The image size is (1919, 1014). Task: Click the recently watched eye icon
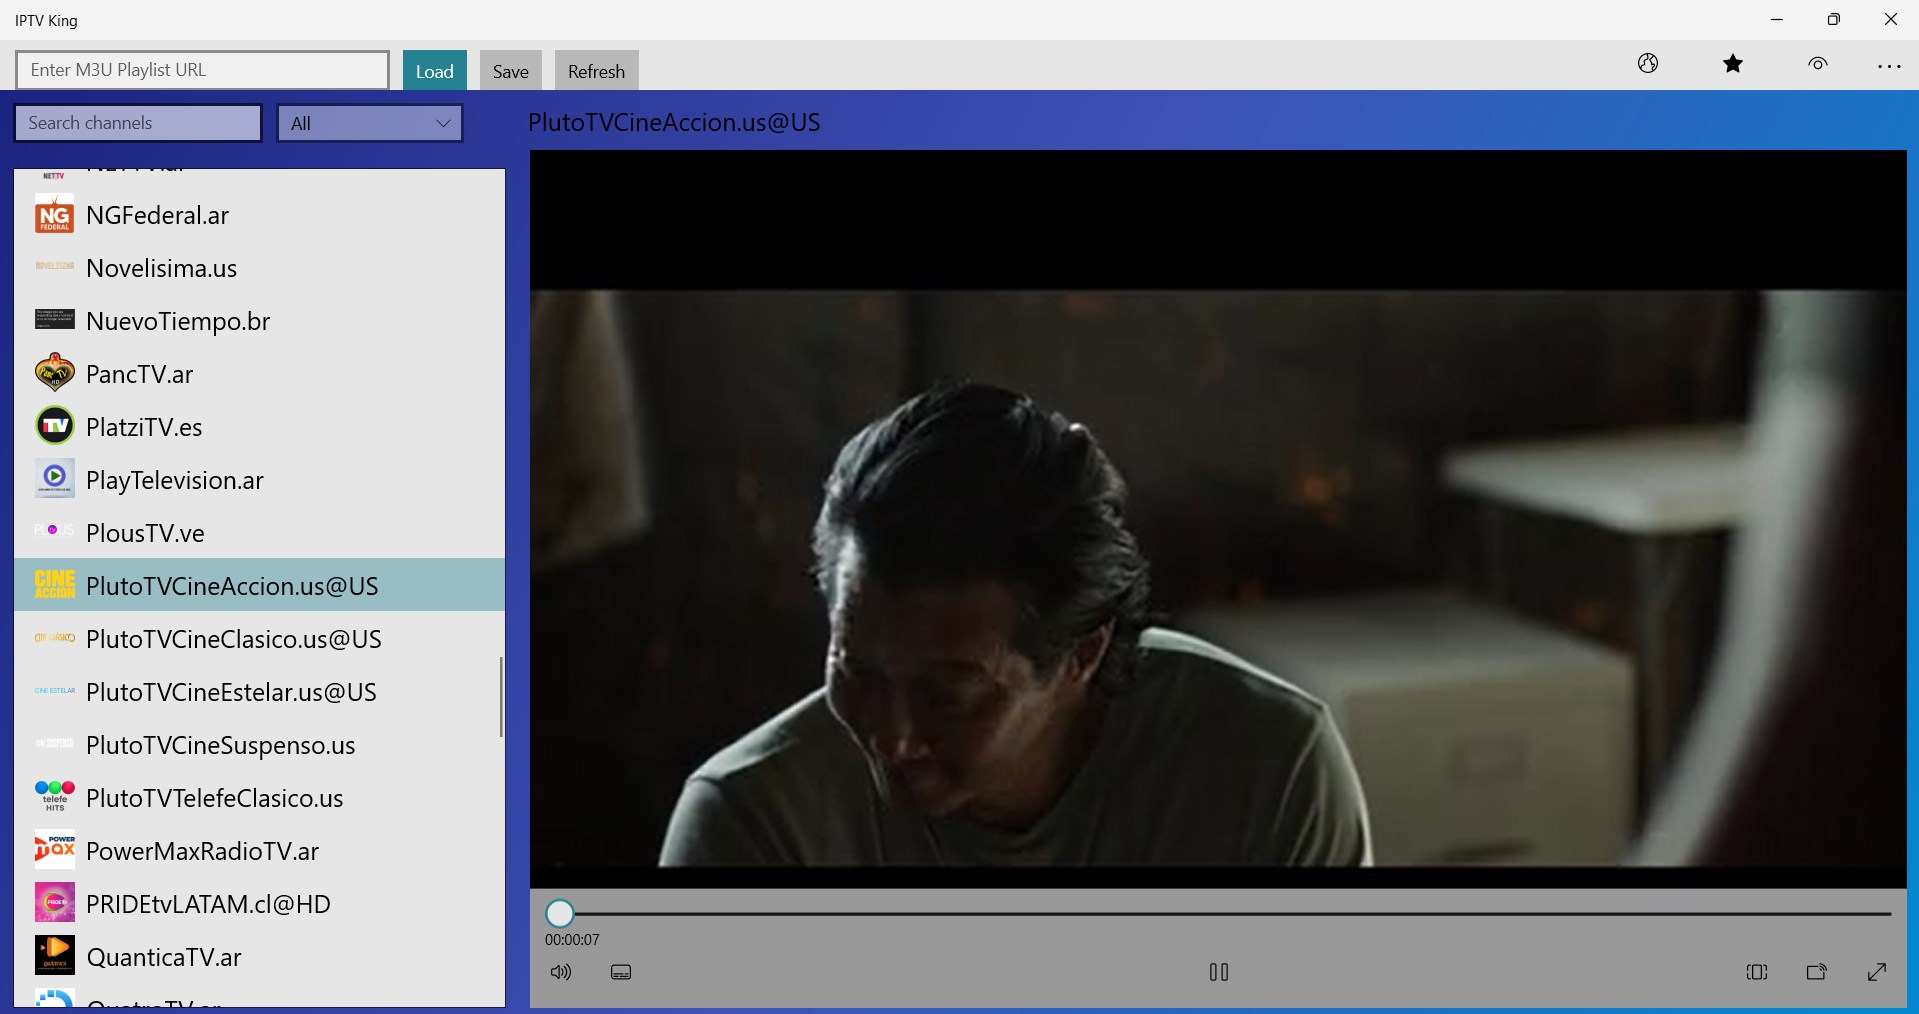(1817, 63)
